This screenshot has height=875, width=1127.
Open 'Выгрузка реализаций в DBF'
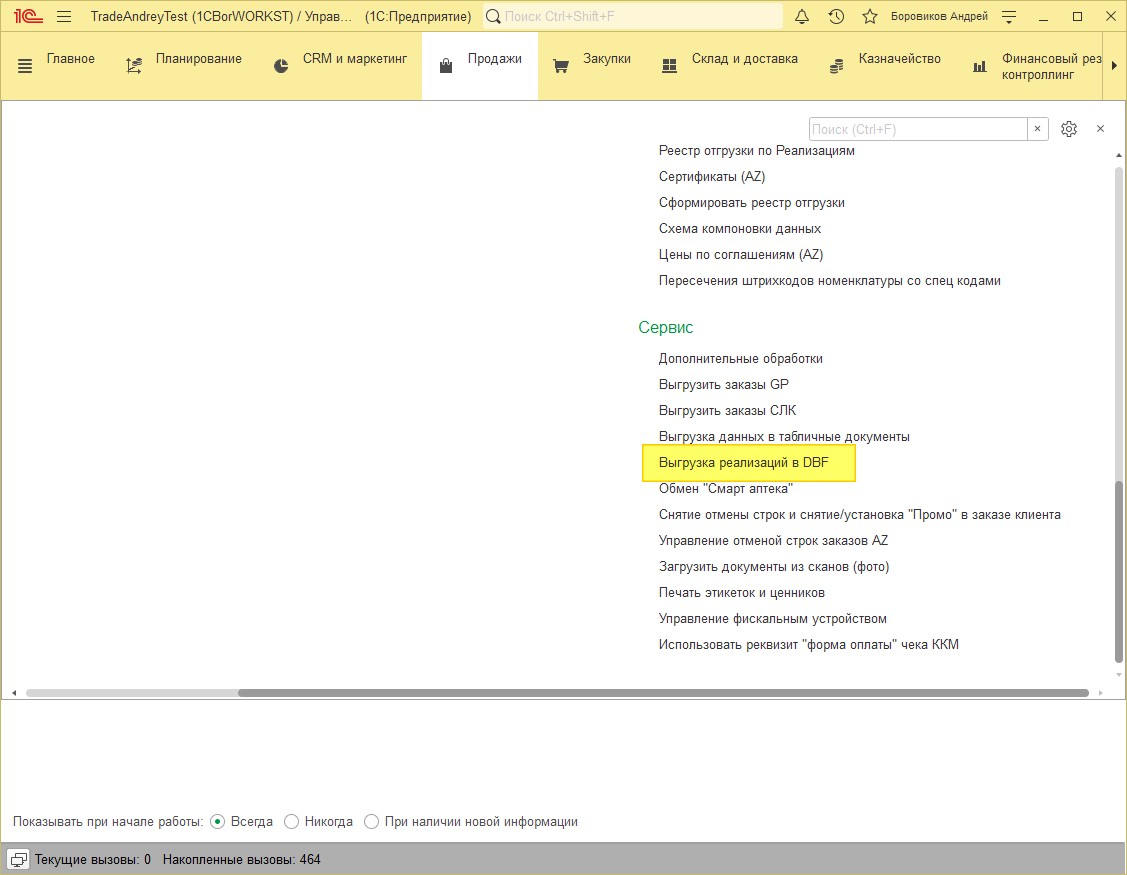744,463
